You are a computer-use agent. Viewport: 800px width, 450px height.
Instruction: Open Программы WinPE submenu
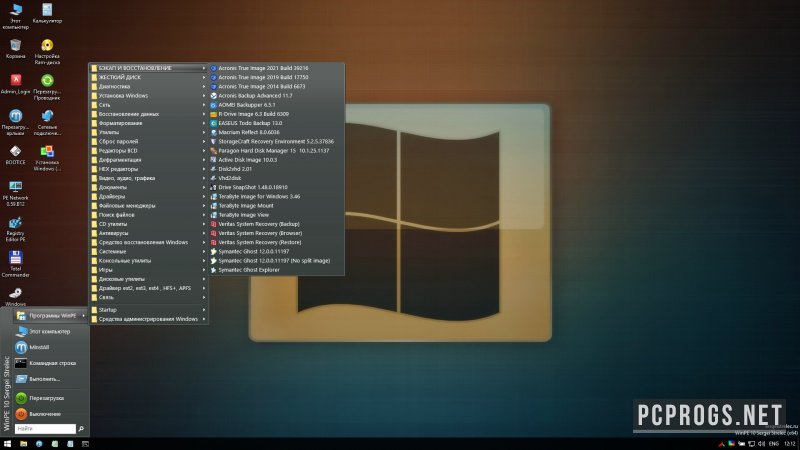point(50,316)
